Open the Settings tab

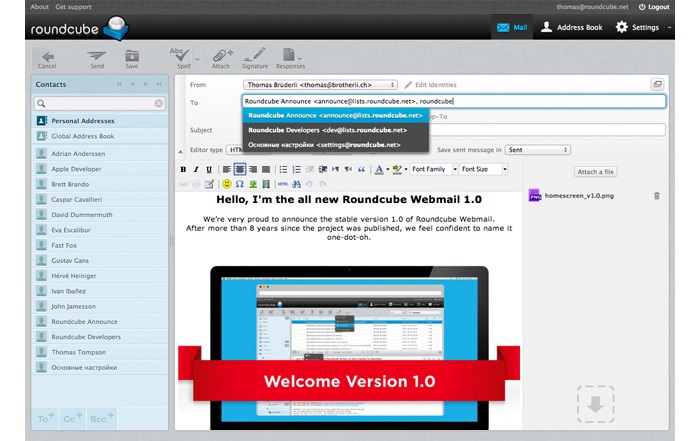click(637, 27)
